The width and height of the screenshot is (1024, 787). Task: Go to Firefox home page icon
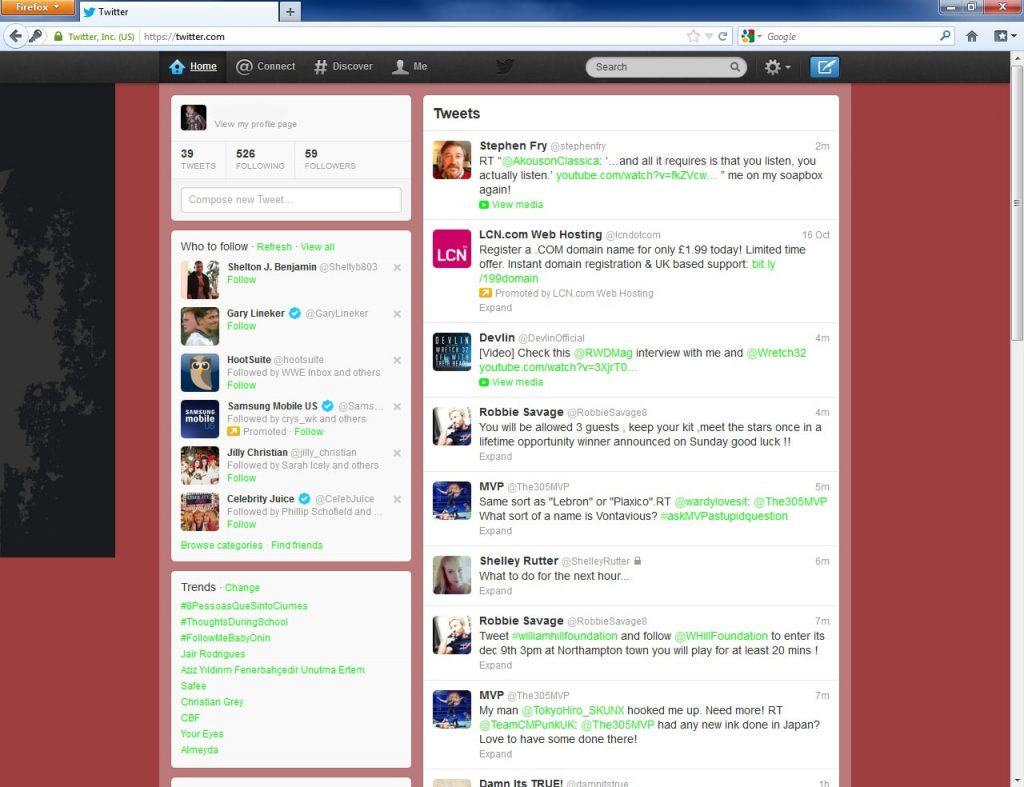coord(972,36)
